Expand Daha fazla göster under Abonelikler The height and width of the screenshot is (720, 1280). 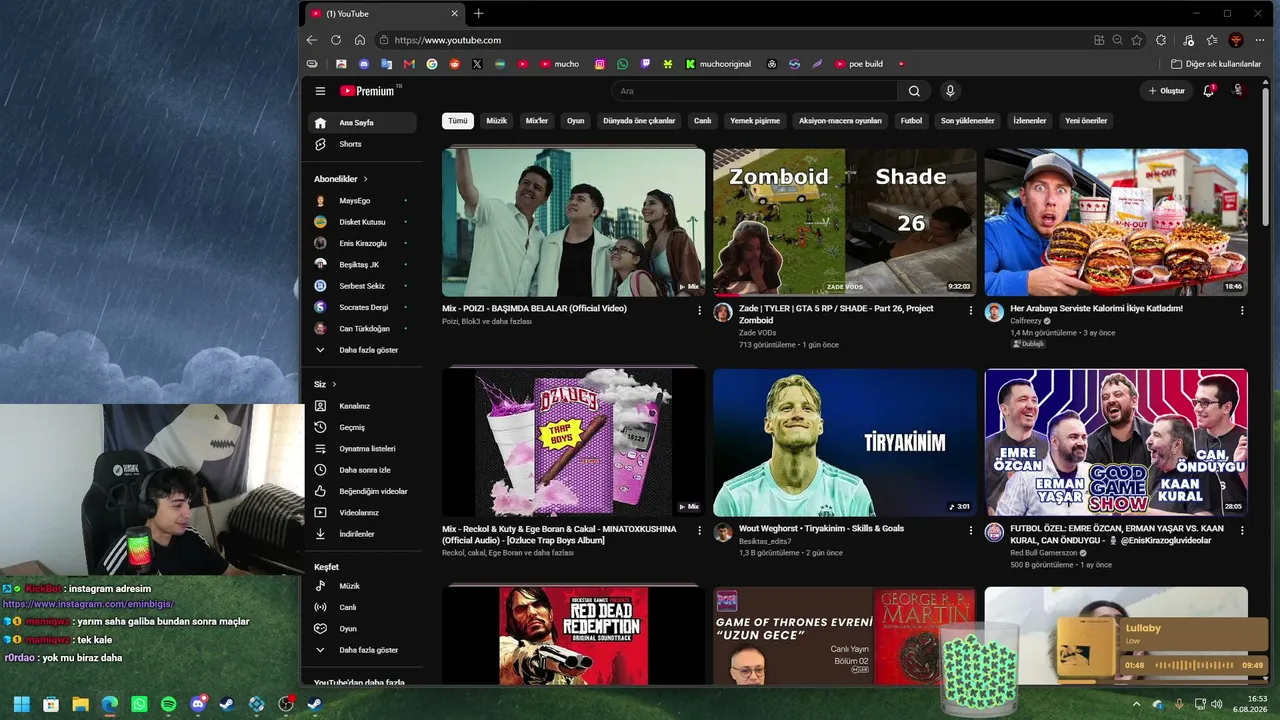click(363, 350)
